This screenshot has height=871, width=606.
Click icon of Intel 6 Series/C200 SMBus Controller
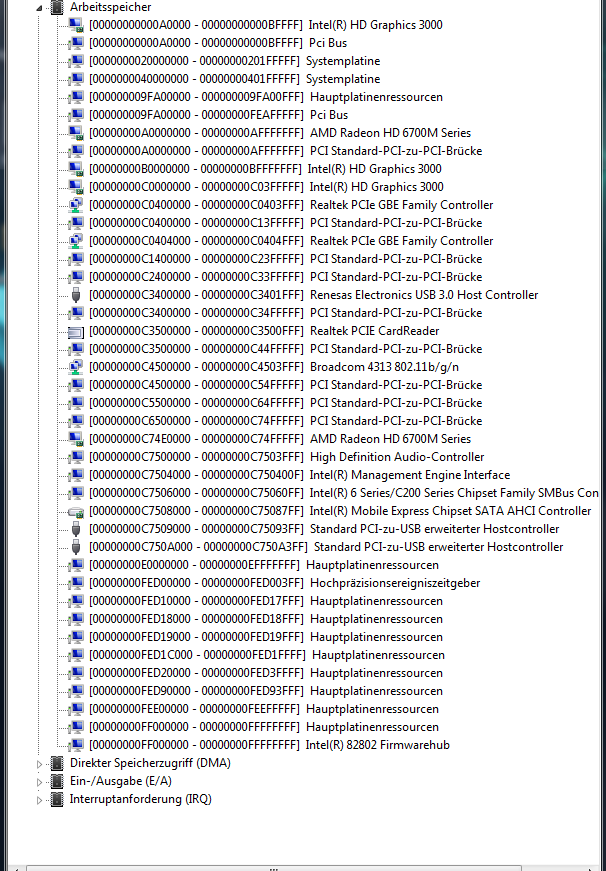click(x=76, y=493)
